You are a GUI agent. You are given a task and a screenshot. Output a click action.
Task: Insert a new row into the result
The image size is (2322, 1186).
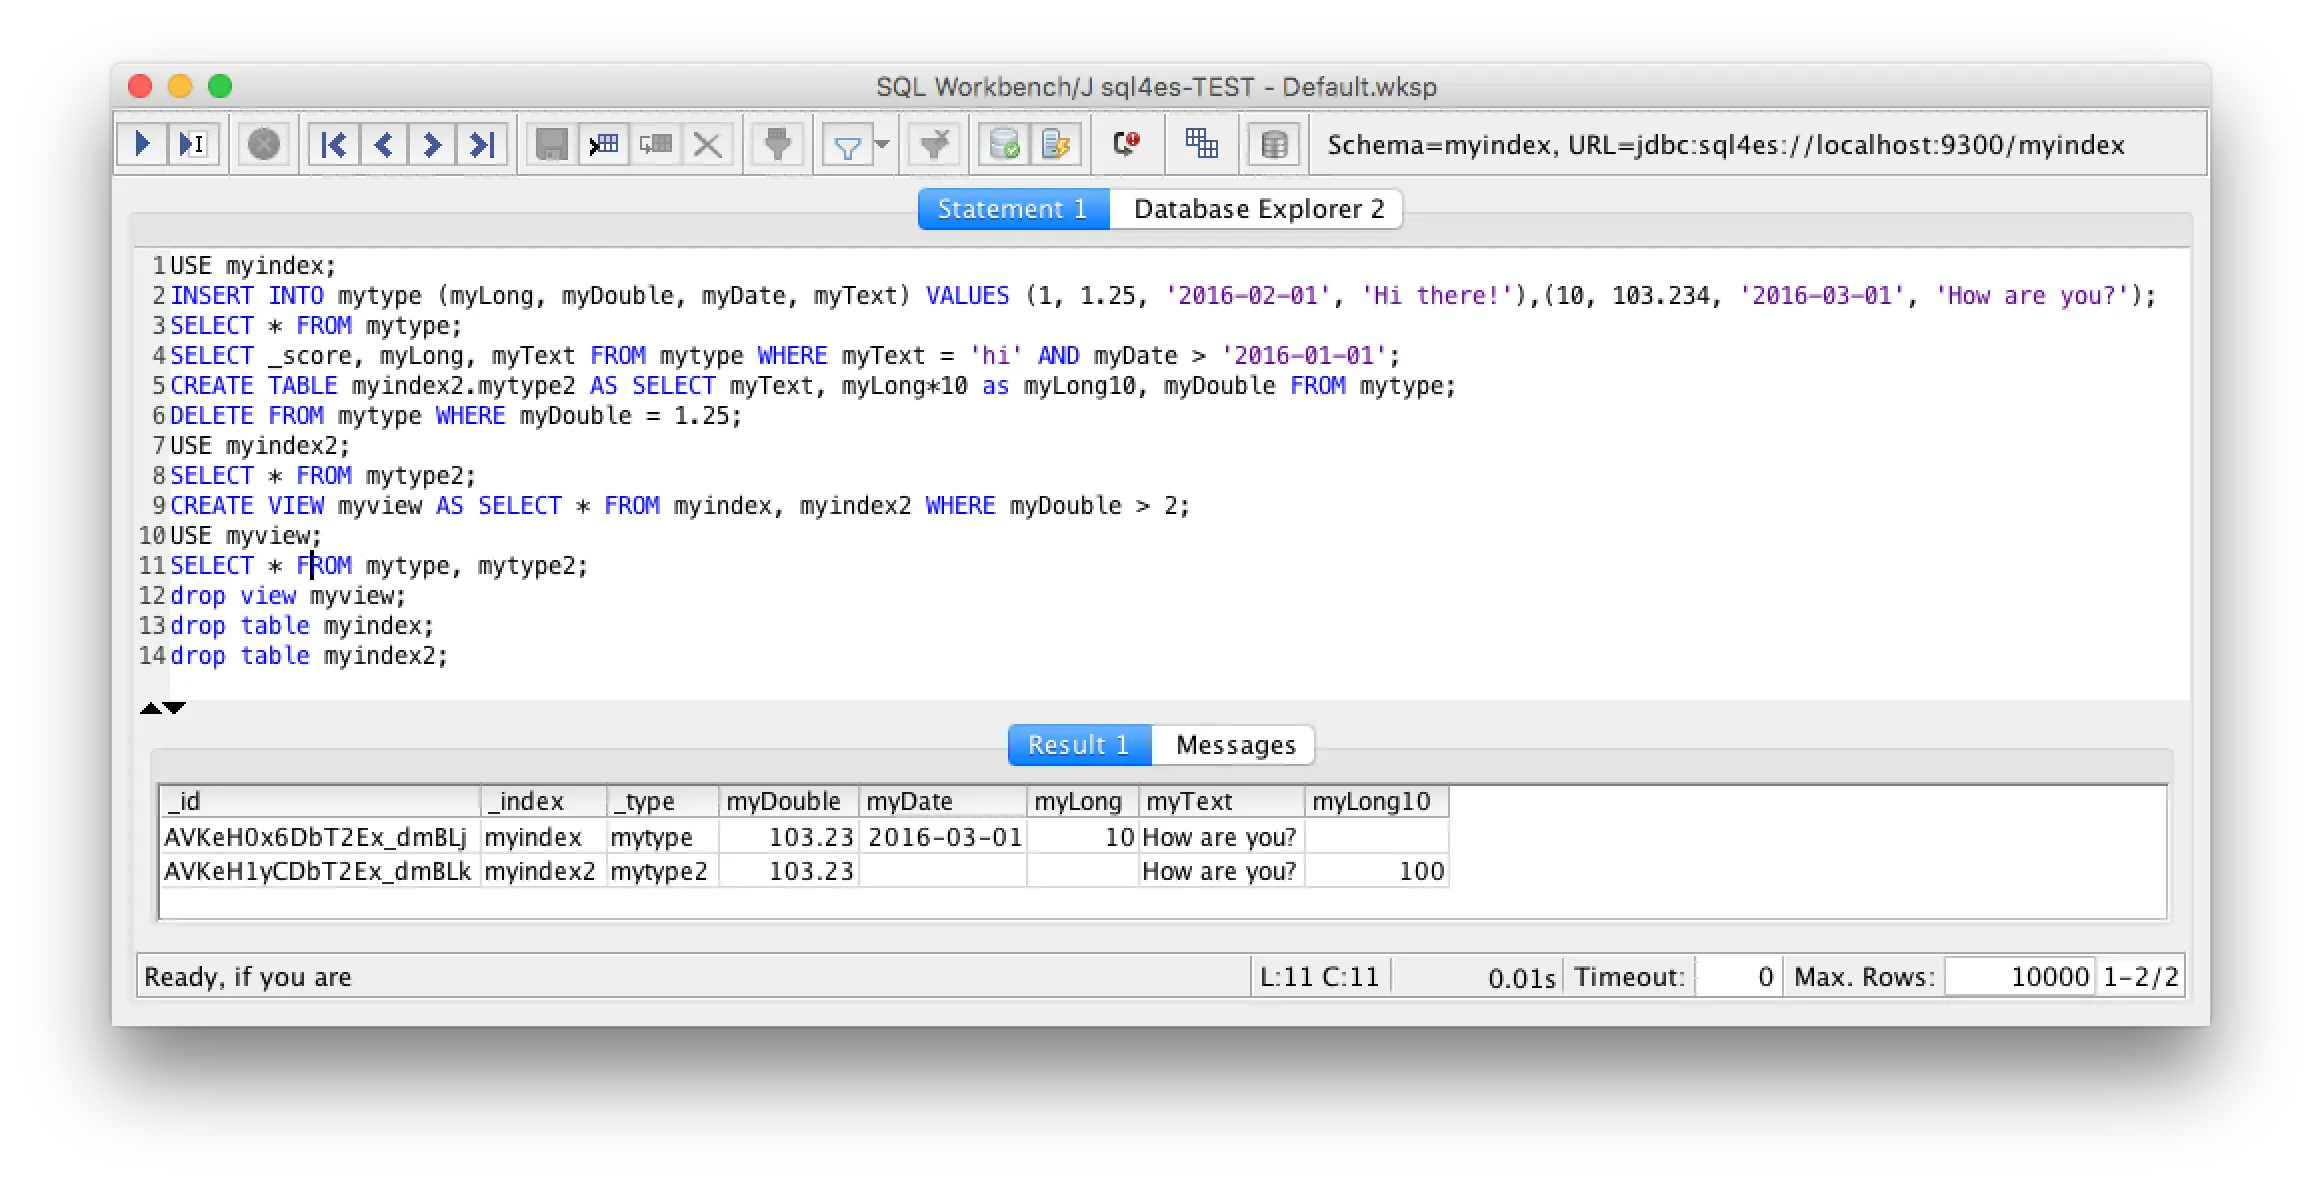pyautogui.click(x=603, y=143)
